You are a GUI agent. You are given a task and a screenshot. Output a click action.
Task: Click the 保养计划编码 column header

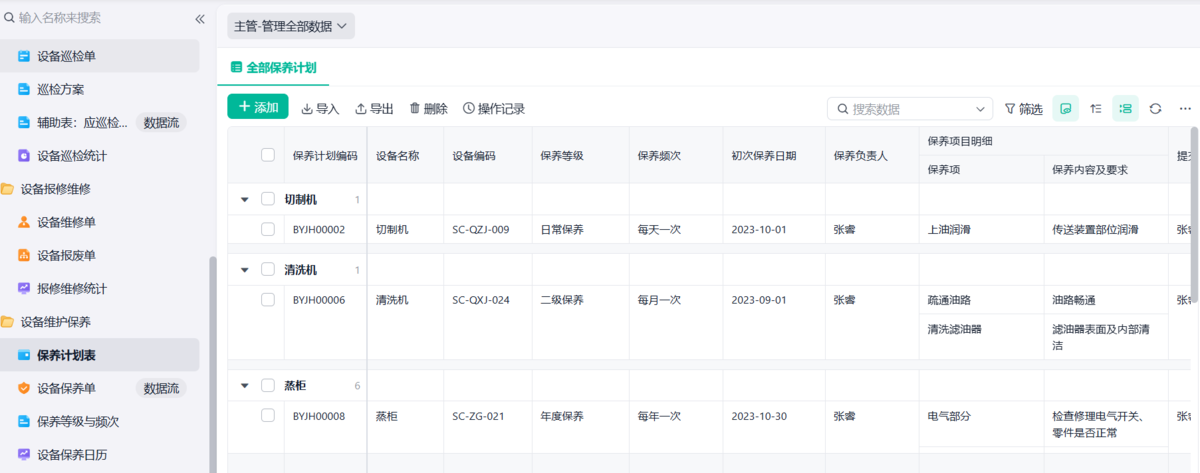tap(325, 155)
